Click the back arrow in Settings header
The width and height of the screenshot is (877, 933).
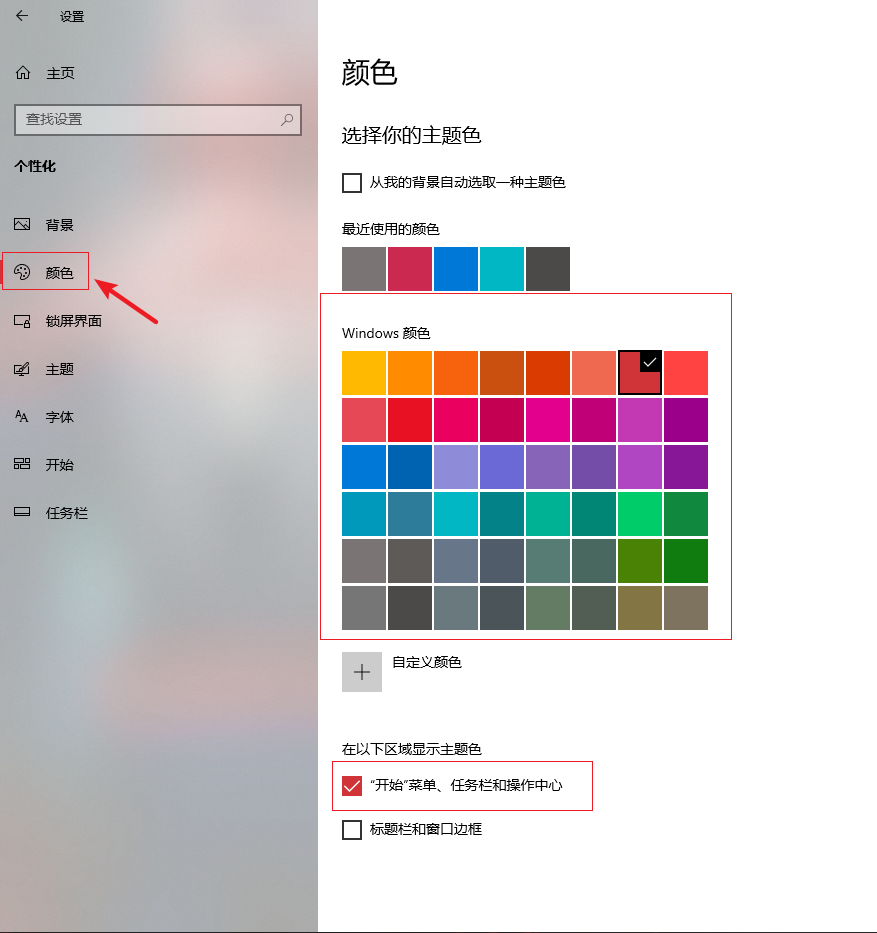[22, 16]
